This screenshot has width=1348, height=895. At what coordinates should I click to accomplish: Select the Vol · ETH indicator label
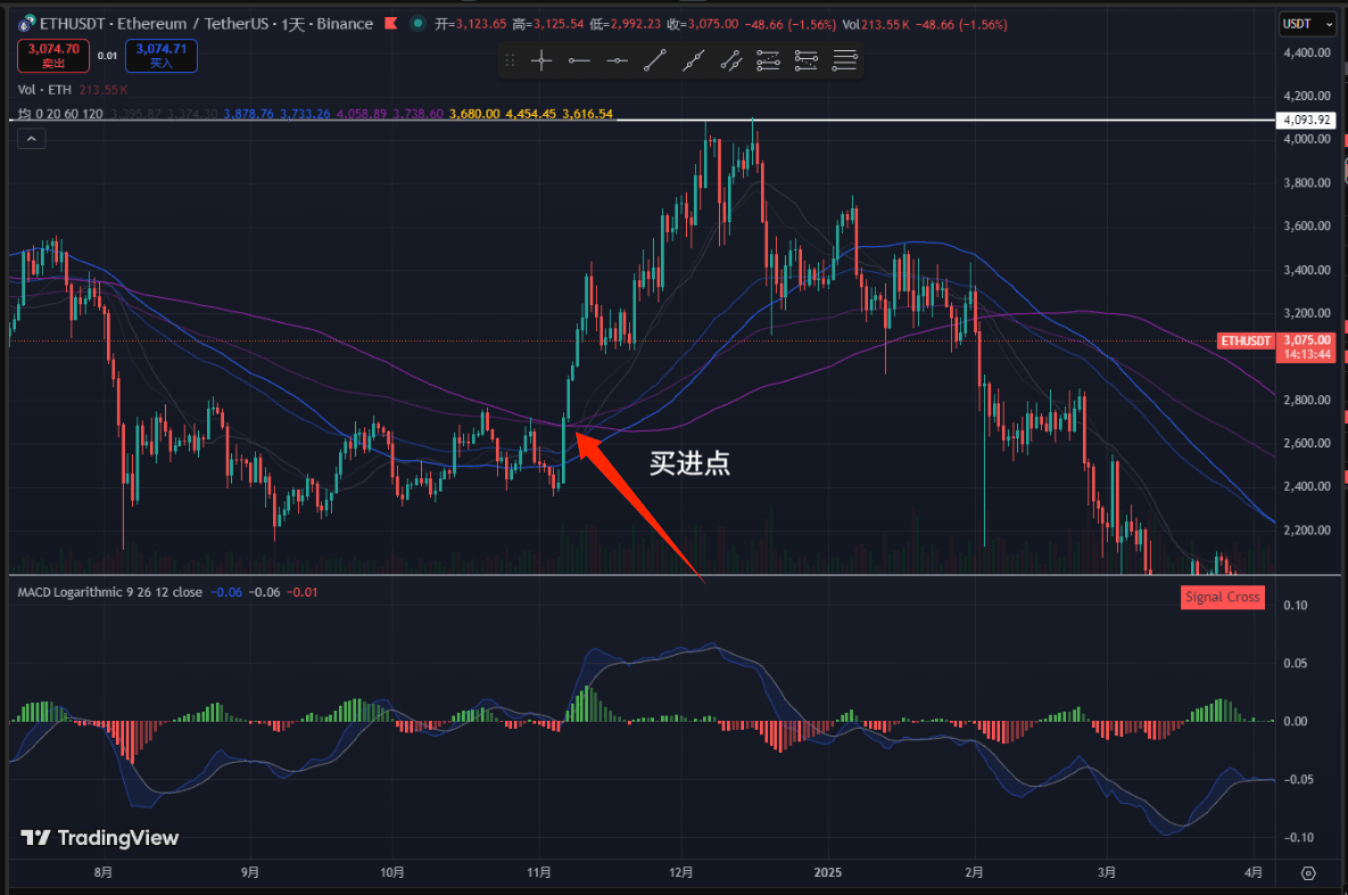tap(45, 89)
